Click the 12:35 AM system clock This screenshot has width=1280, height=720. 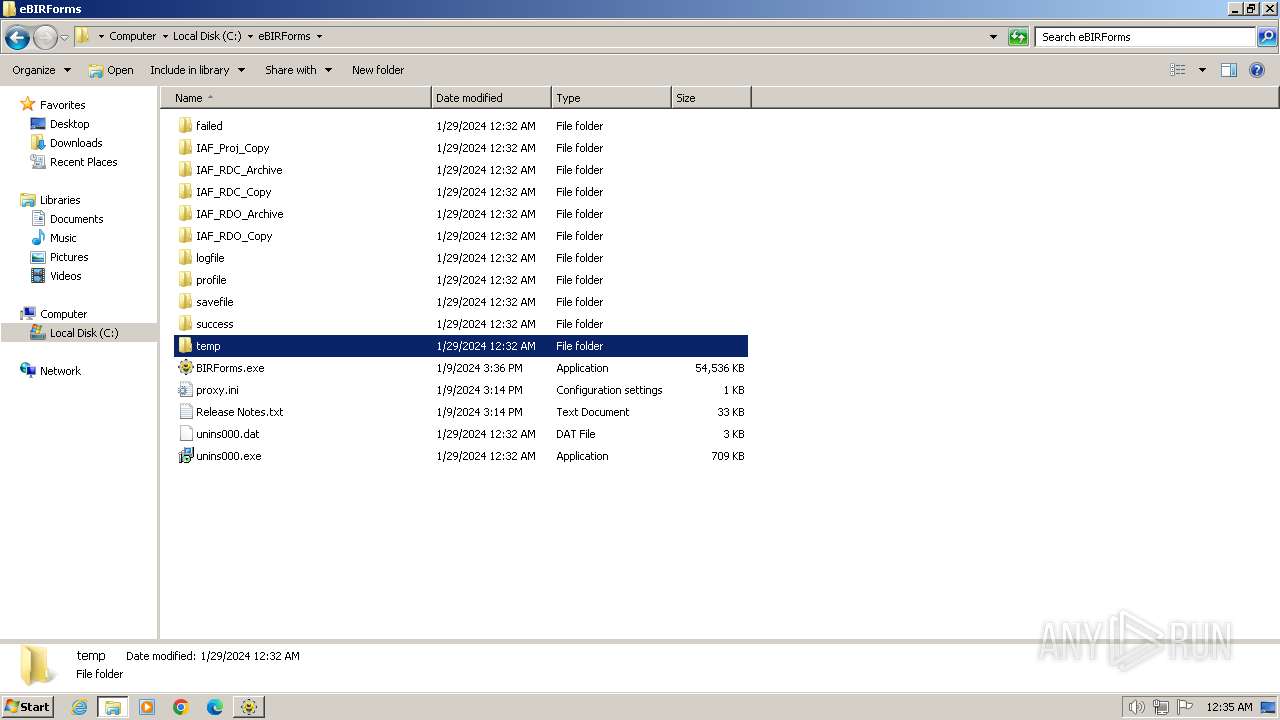tap(1229, 707)
